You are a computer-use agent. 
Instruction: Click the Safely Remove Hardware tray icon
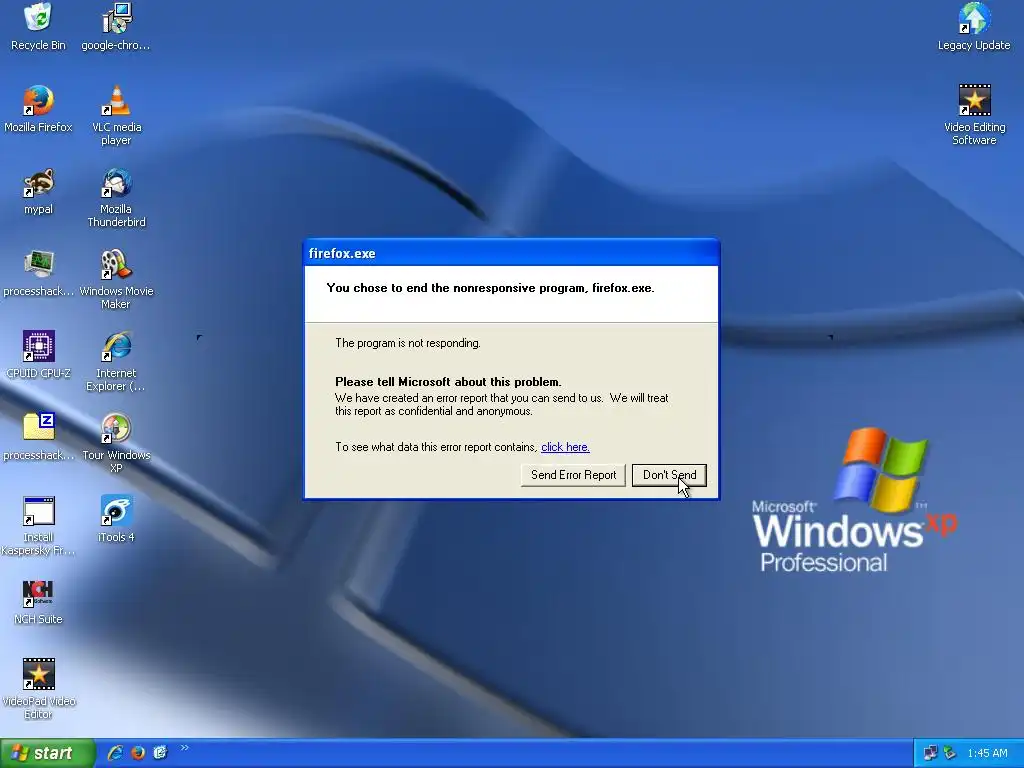[950, 753]
